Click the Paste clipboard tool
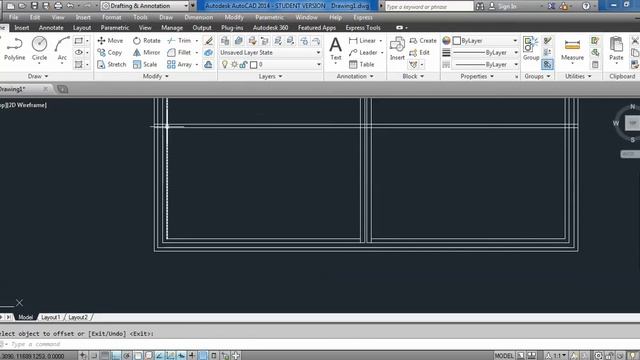 pos(616,49)
